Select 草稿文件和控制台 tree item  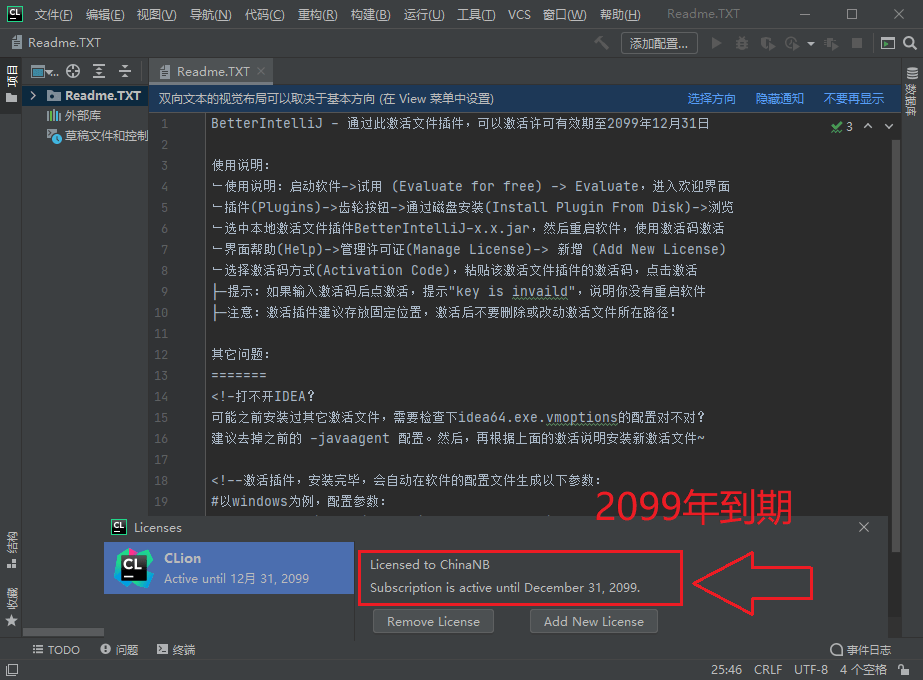tap(97, 136)
